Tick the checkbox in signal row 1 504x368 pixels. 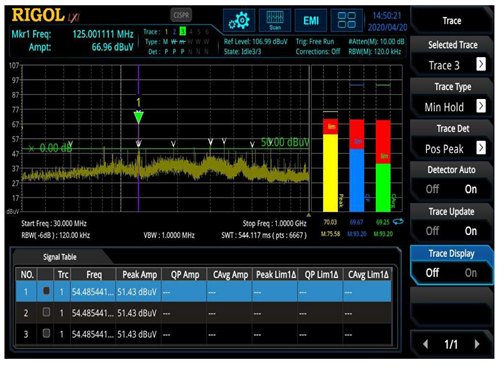coord(46,291)
